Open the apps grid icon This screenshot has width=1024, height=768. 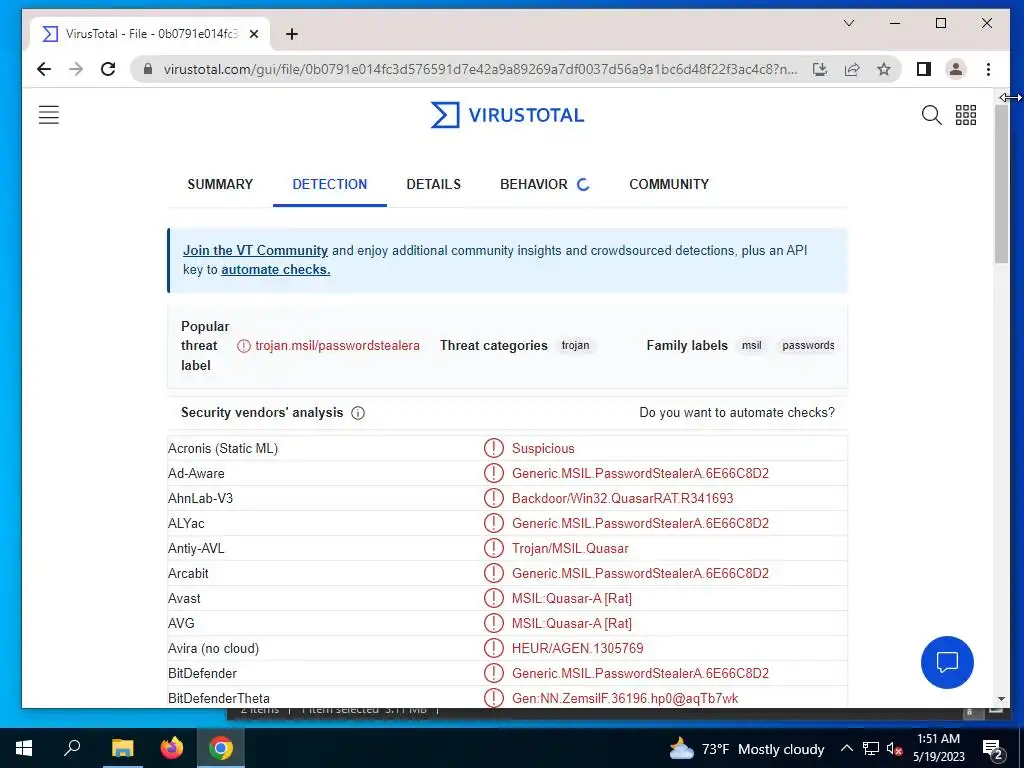pyautogui.click(x=966, y=115)
